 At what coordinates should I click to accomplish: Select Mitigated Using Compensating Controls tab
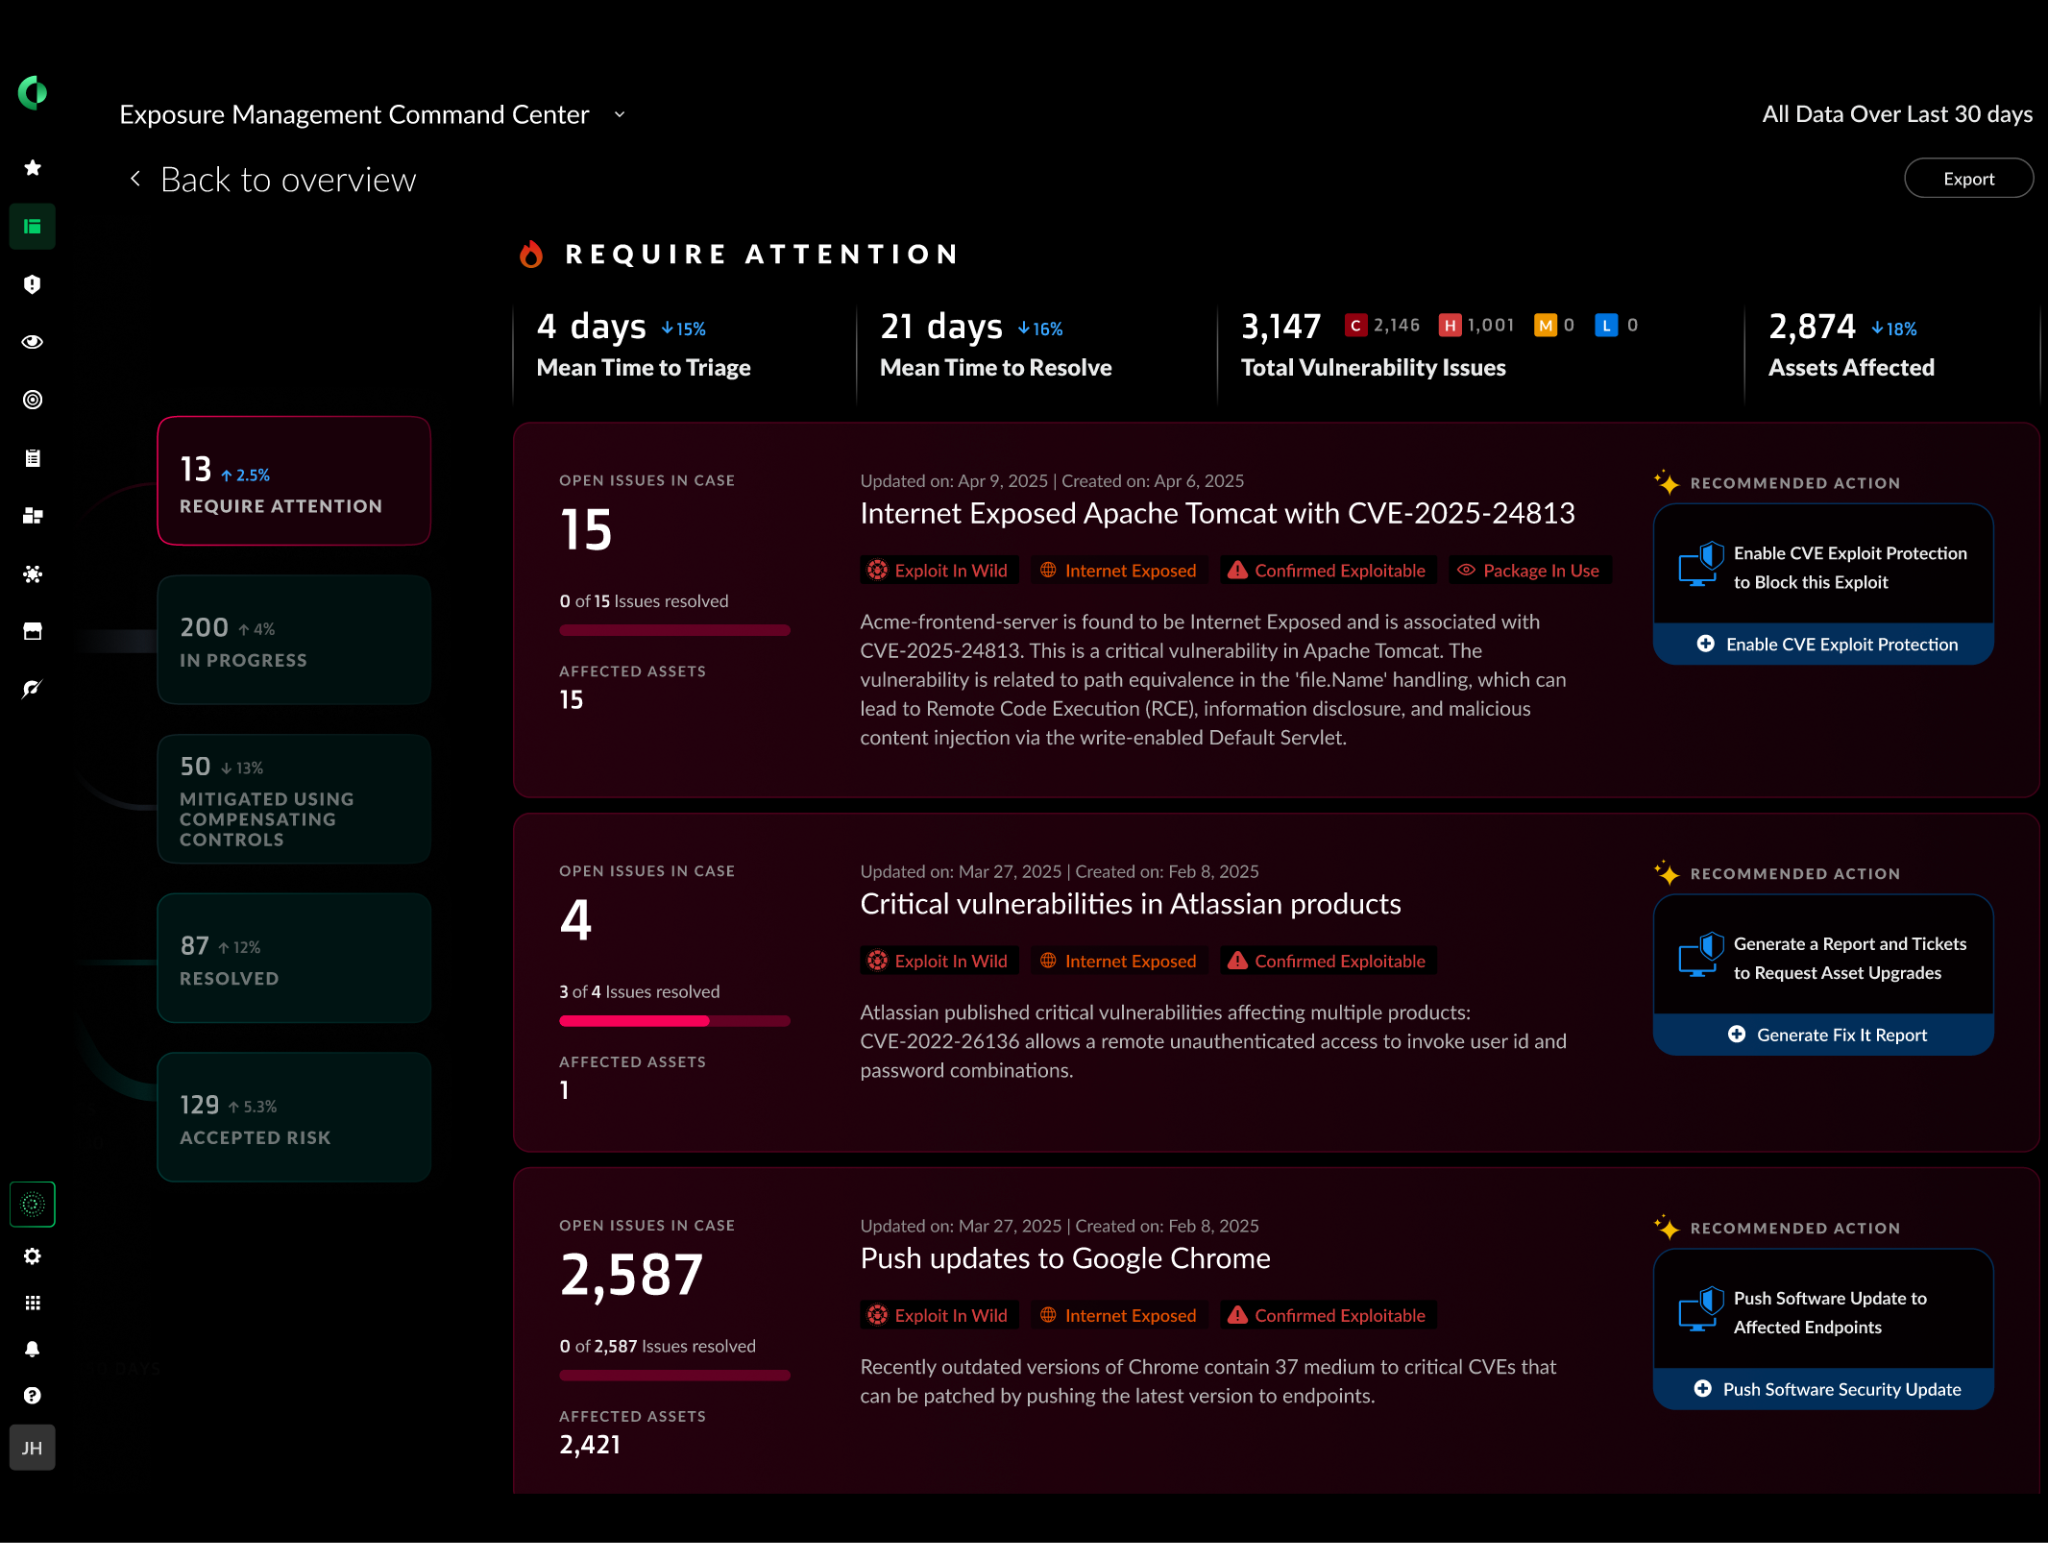click(x=294, y=799)
